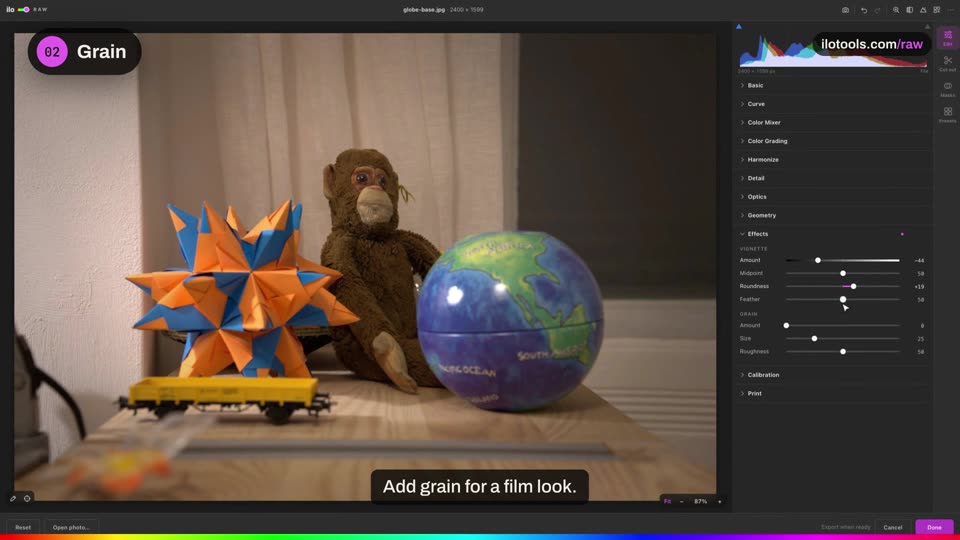Click the Export when ready label
Viewport: 960px width, 540px height.
[x=845, y=527]
